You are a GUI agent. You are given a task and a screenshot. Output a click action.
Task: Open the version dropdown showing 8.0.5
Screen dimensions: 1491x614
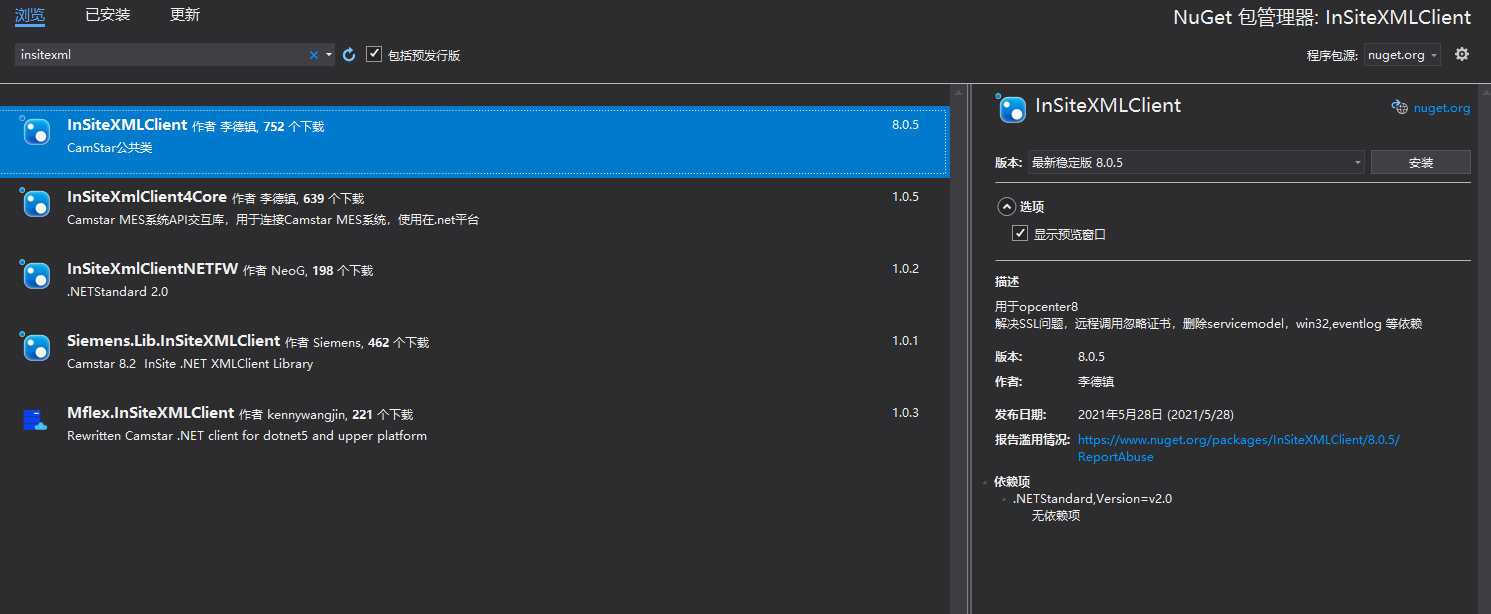pos(1196,162)
